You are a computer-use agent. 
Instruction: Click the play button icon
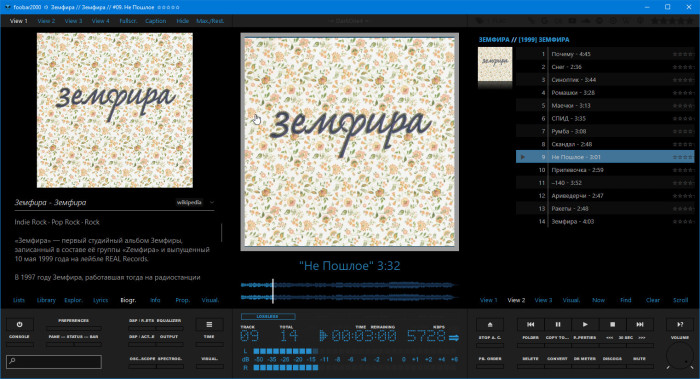585,325
